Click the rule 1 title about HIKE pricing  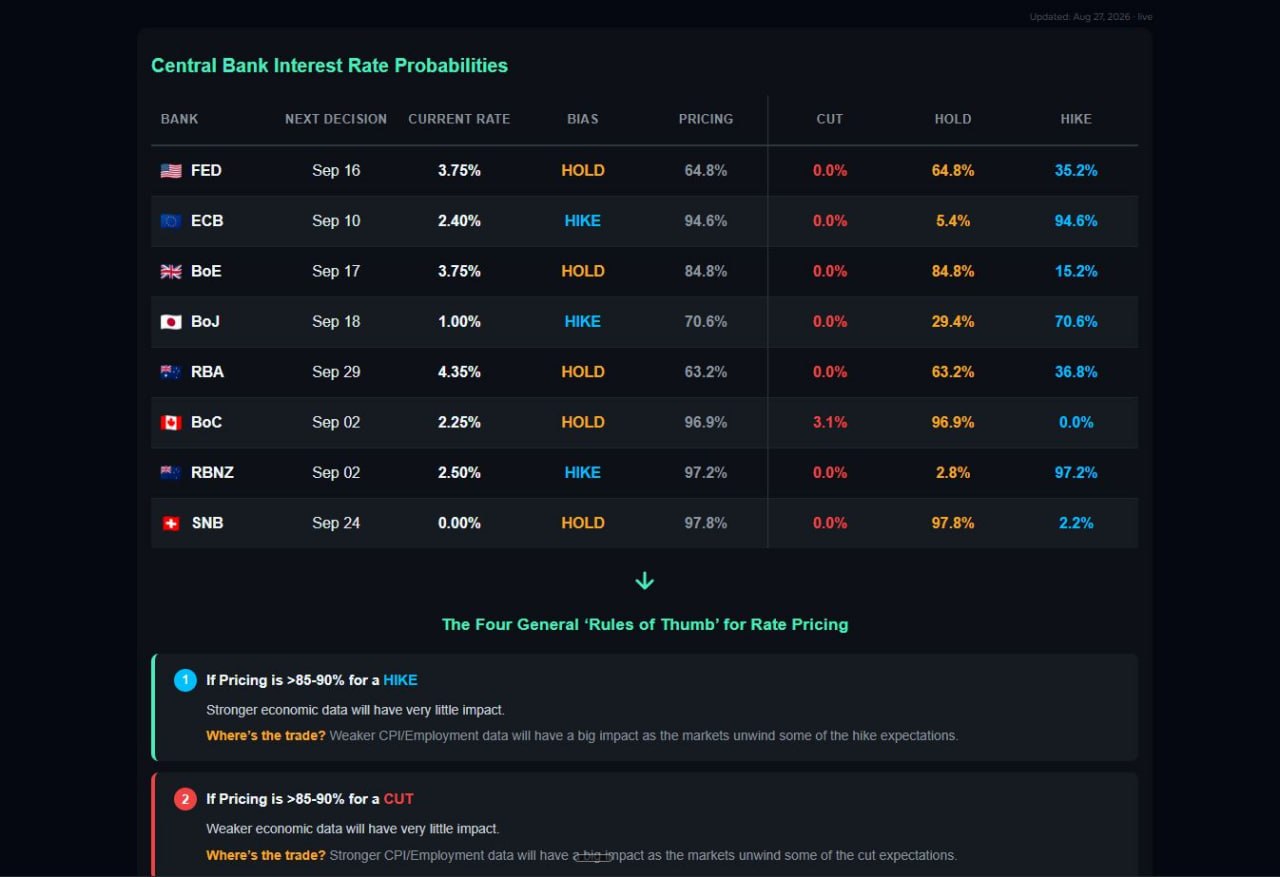click(x=312, y=680)
